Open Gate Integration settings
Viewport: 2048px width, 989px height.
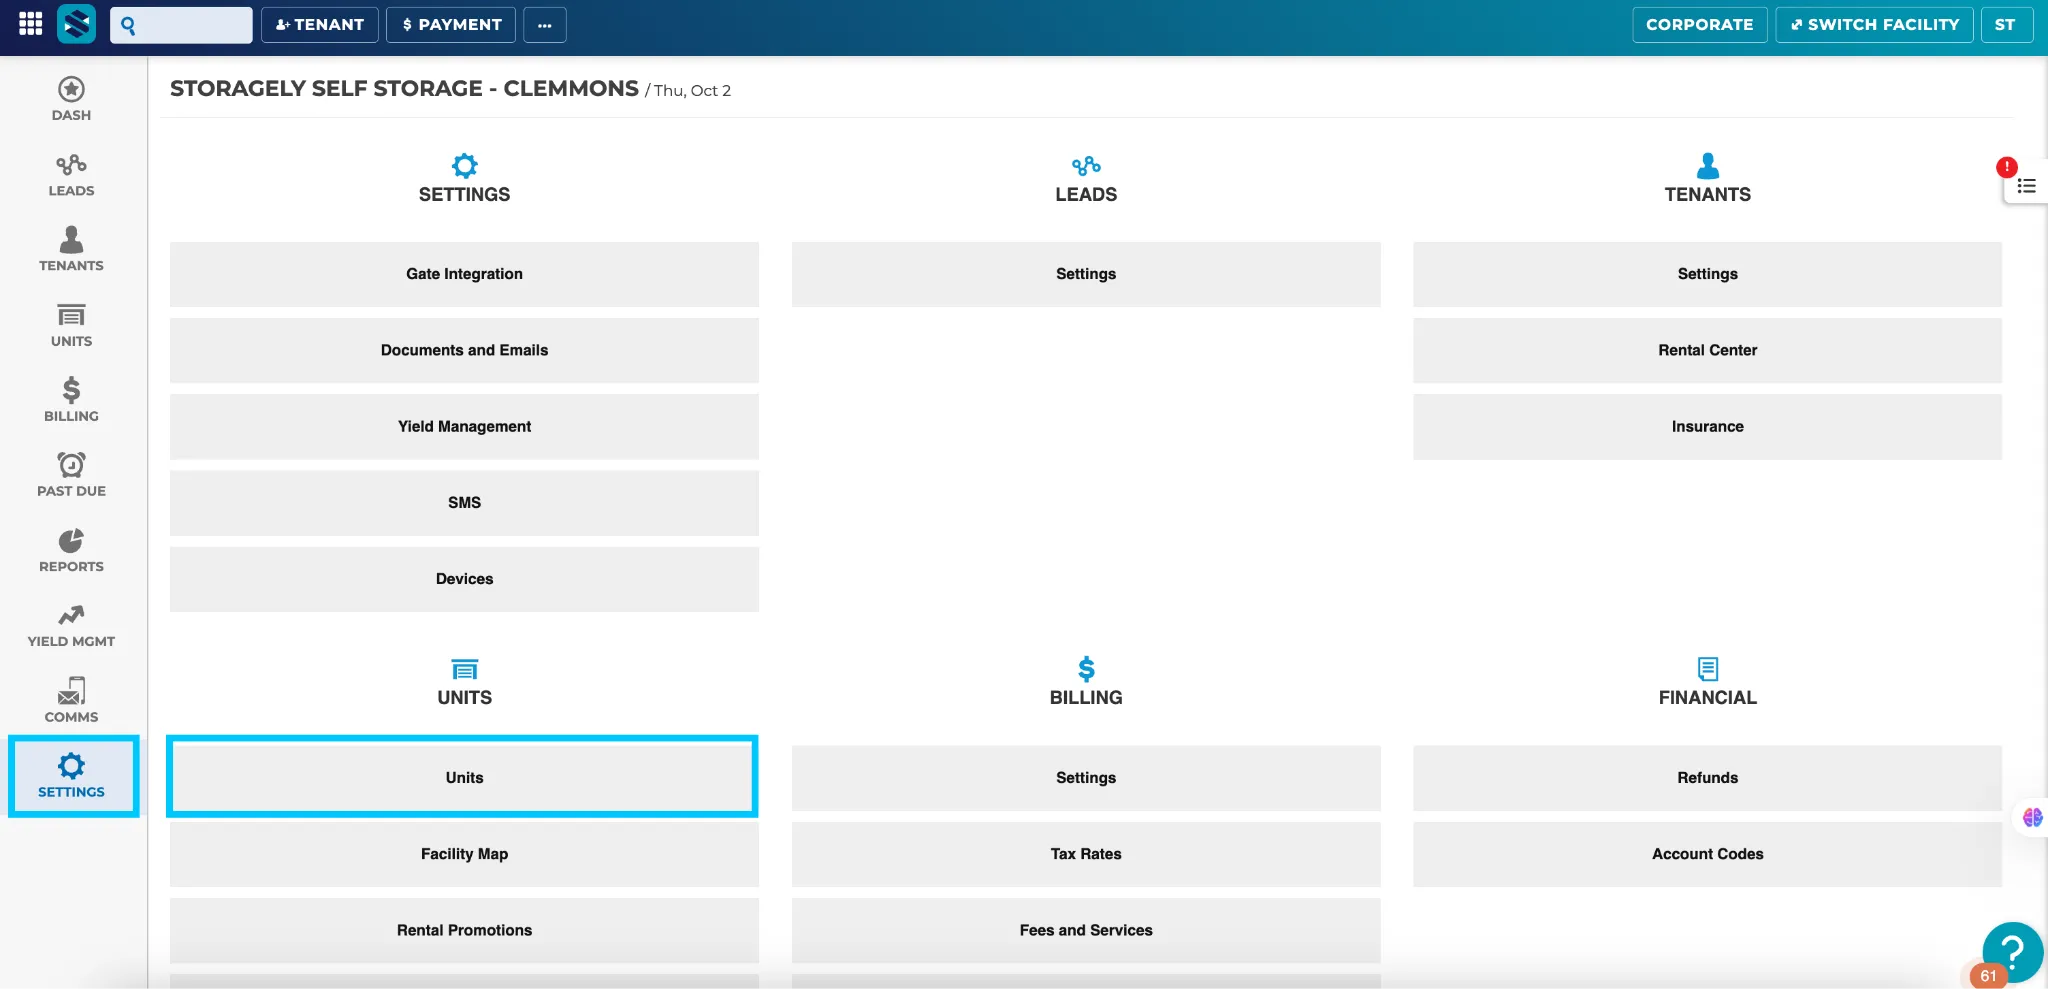(x=464, y=274)
